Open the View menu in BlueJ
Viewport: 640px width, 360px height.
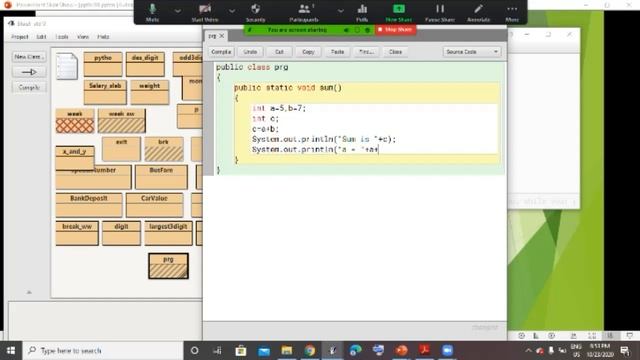click(83, 37)
